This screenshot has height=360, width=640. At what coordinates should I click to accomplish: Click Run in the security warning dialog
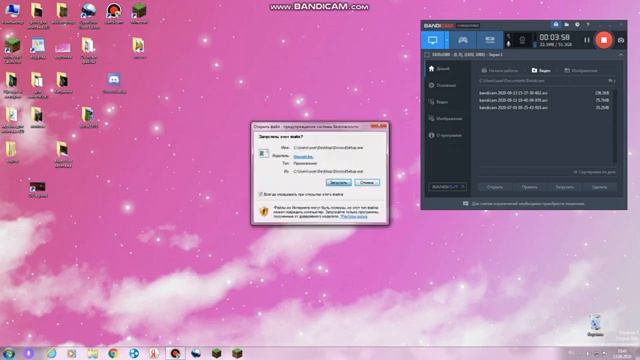pos(338,182)
